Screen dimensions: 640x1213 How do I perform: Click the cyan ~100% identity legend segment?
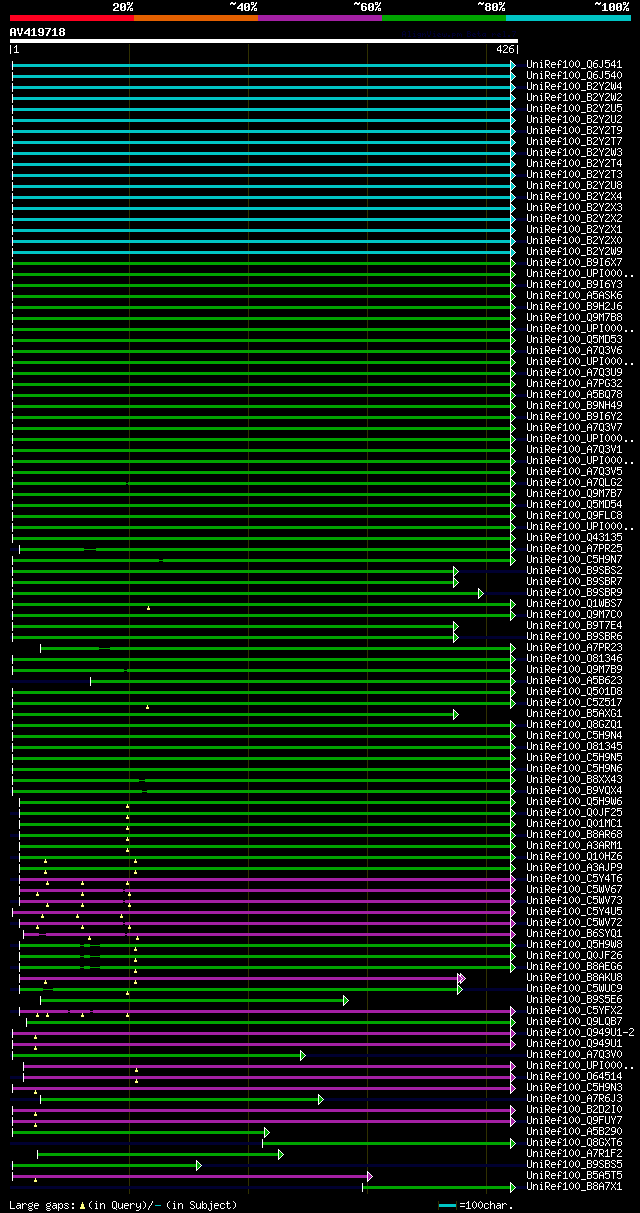(568, 18)
